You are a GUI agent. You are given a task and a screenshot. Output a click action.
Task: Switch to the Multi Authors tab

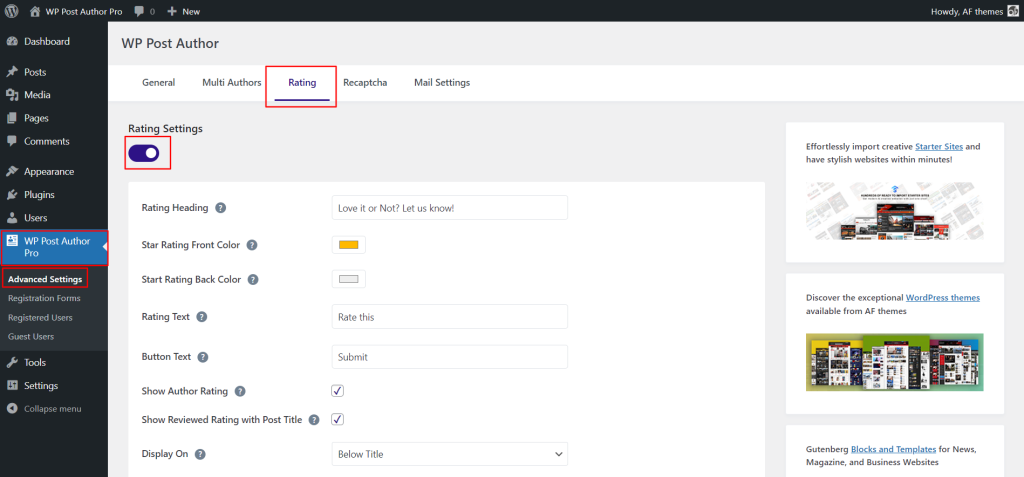coord(232,83)
